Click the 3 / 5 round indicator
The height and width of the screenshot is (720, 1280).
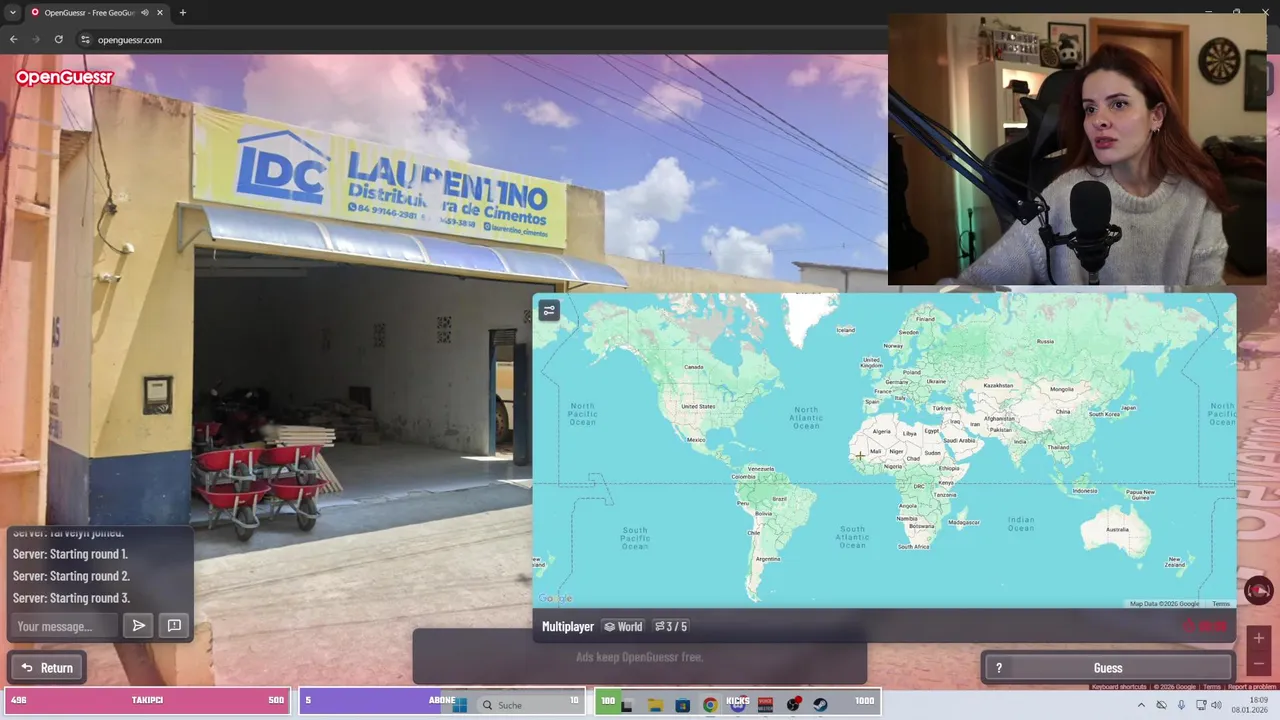point(671,627)
